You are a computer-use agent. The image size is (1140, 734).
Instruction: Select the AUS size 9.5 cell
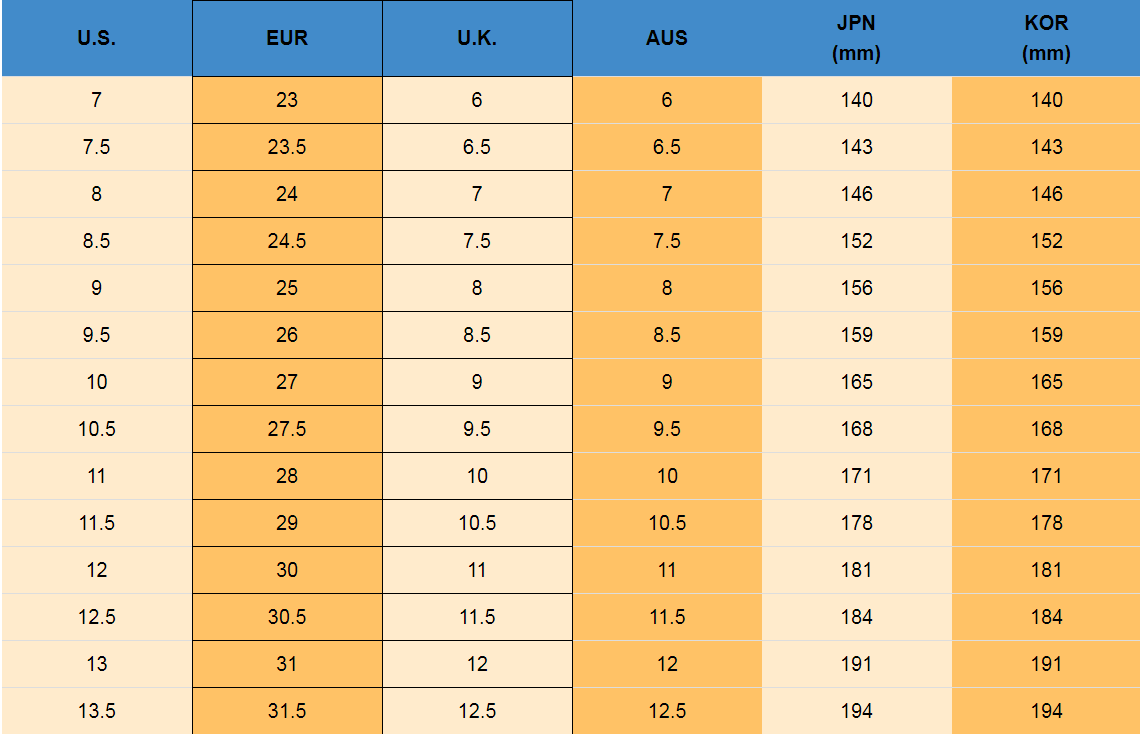pos(667,429)
